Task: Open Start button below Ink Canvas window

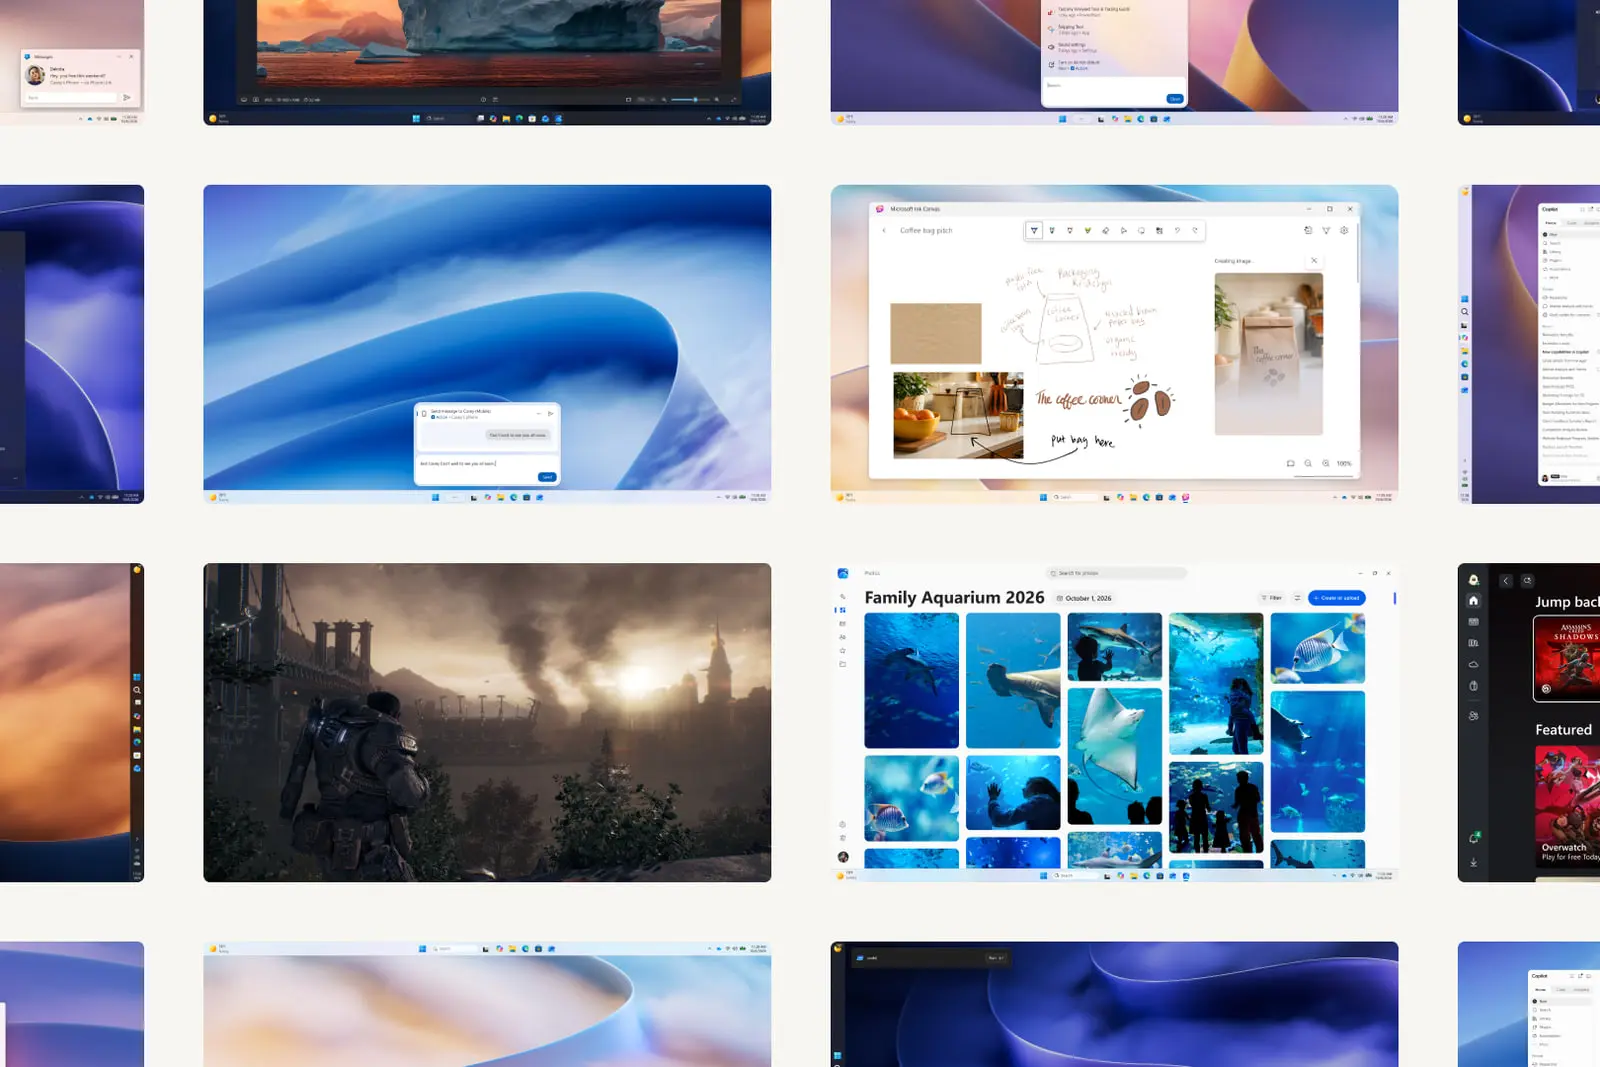Action: click(1043, 497)
